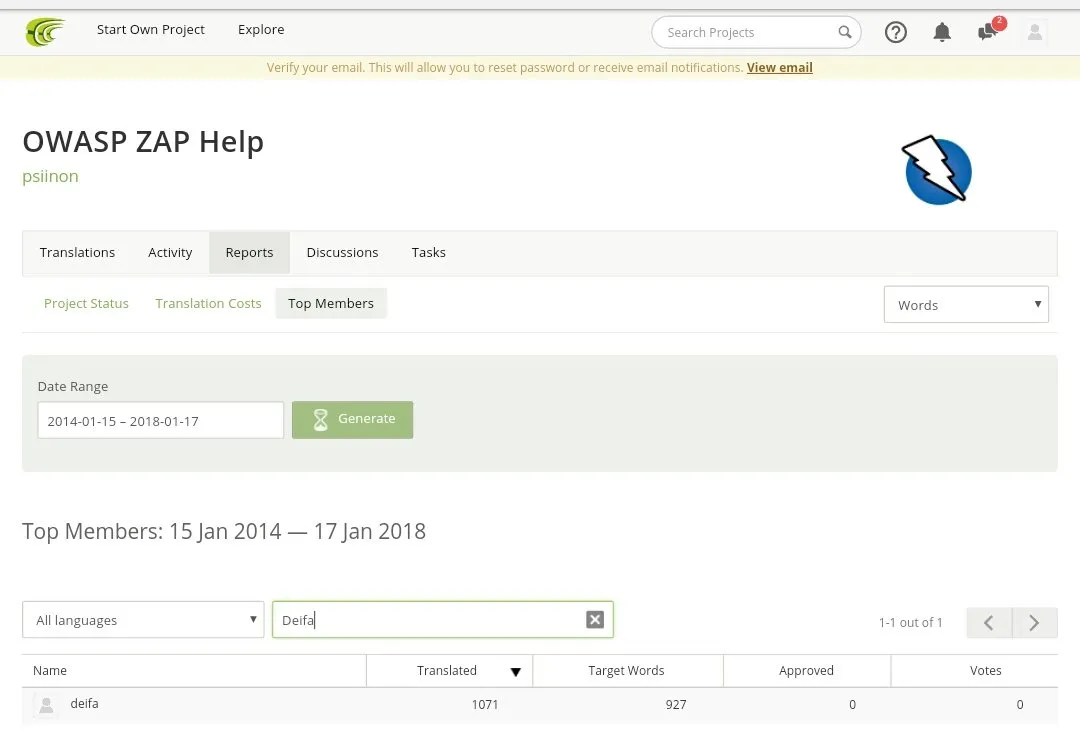
Task: Open the All languages dropdown
Action: pos(143,619)
